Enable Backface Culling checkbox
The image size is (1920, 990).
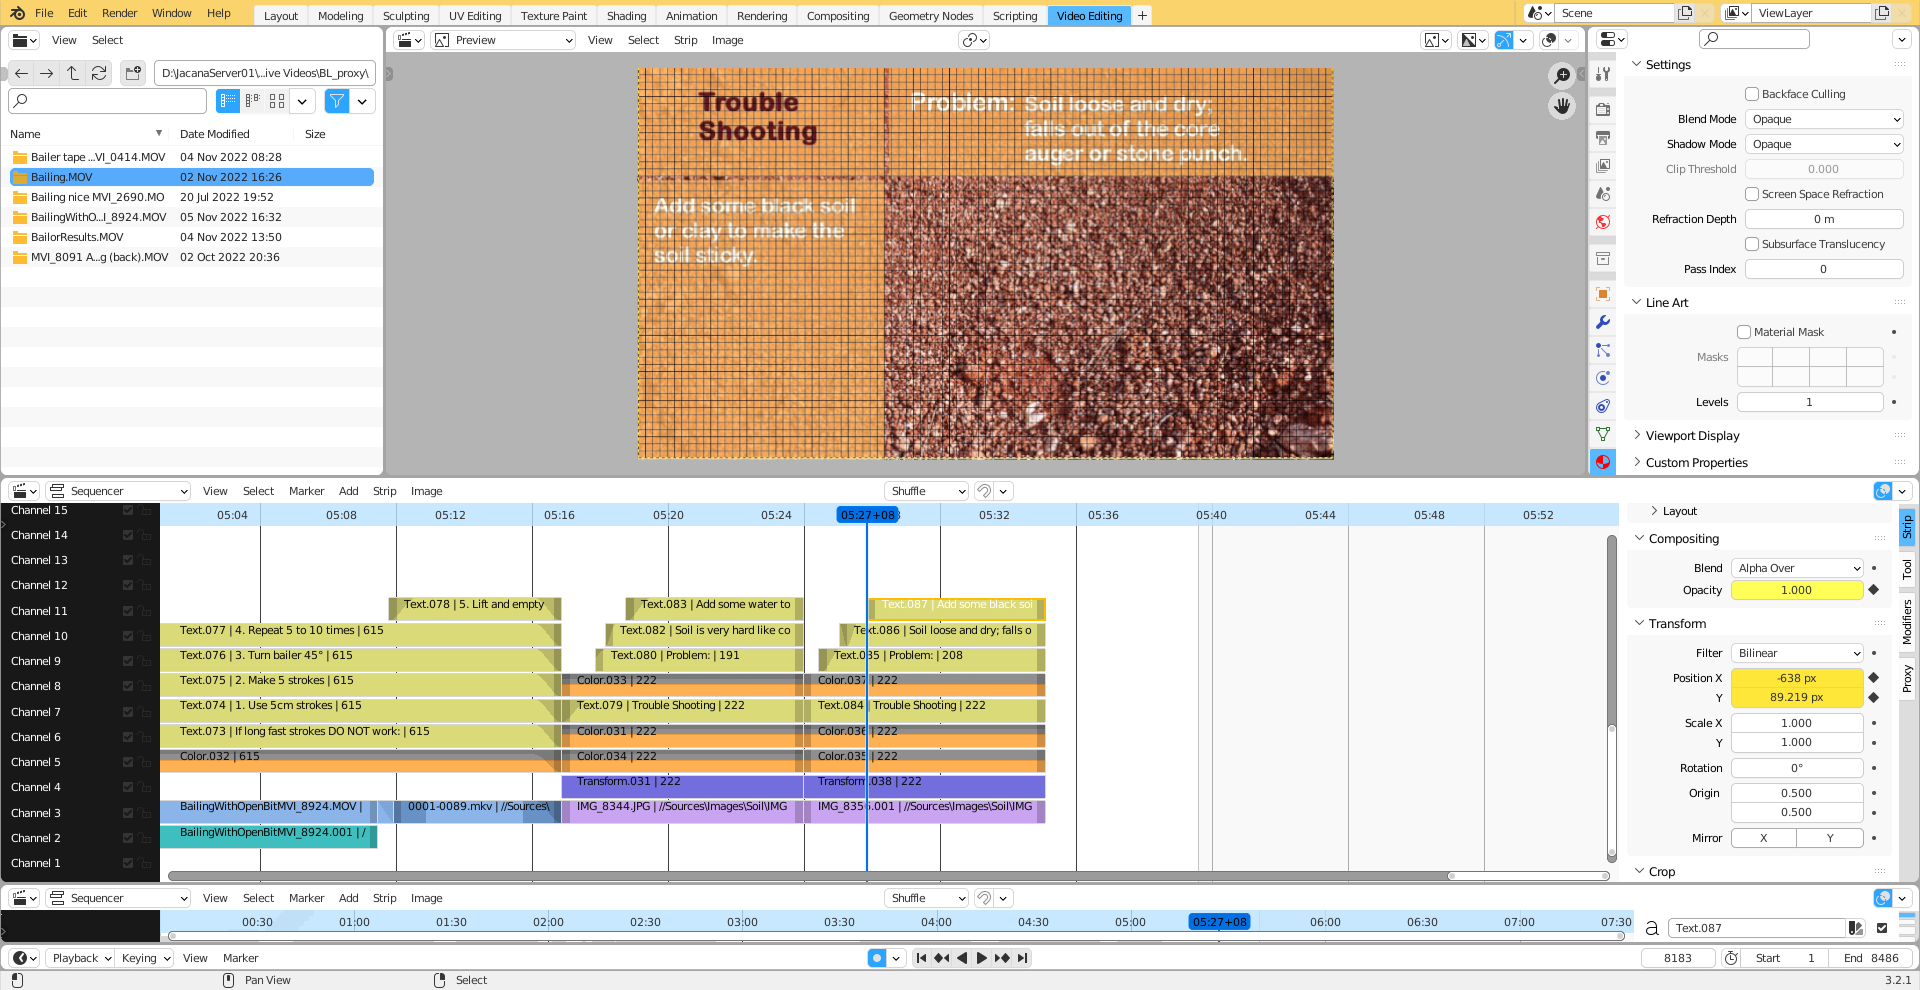(x=1752, y=94)
